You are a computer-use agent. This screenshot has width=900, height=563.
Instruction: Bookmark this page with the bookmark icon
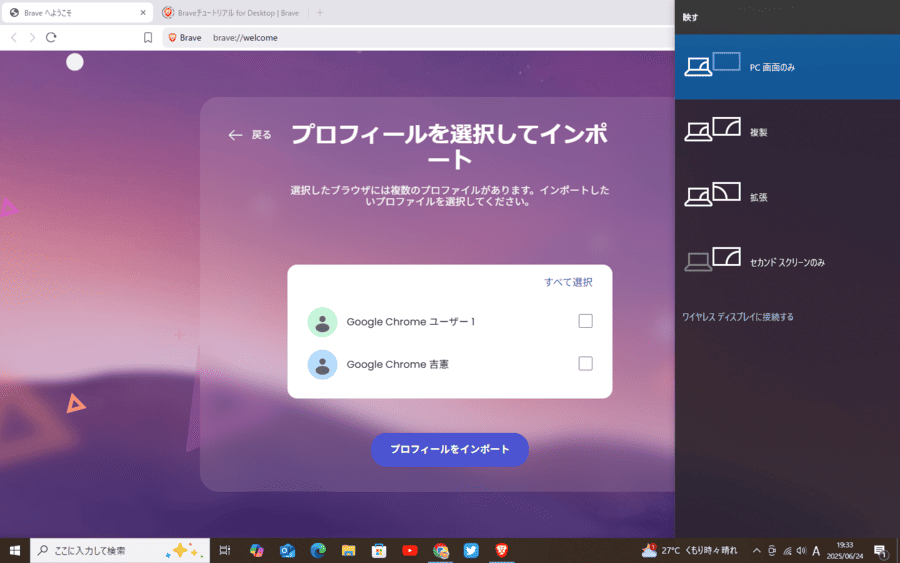(x=148, y=38)
